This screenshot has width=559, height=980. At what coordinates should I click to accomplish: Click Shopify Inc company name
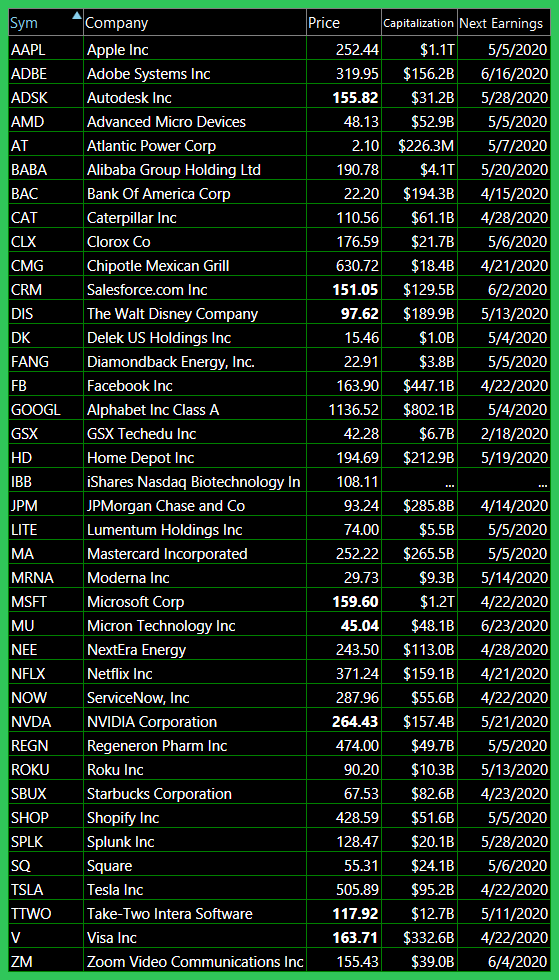pyautogui.click(x=123, y=818)
